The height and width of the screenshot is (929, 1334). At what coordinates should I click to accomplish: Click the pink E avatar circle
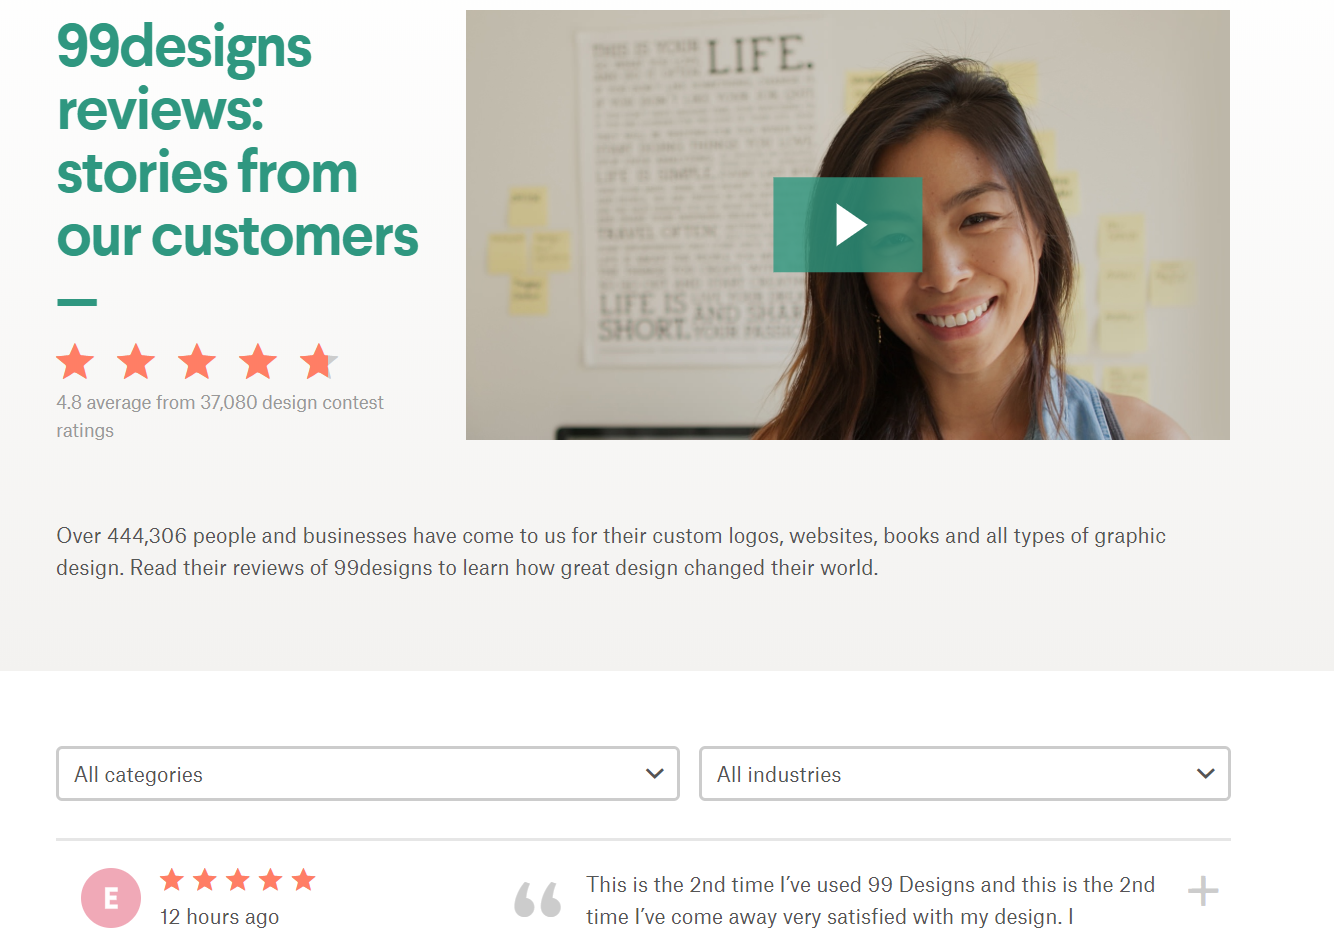(x=111, y=898)
